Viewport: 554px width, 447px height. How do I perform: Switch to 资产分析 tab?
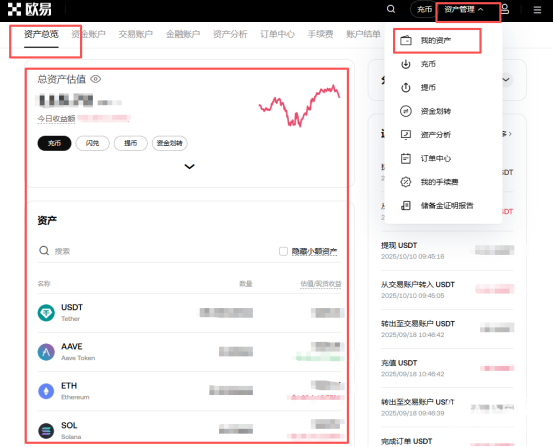pos(230,34)
